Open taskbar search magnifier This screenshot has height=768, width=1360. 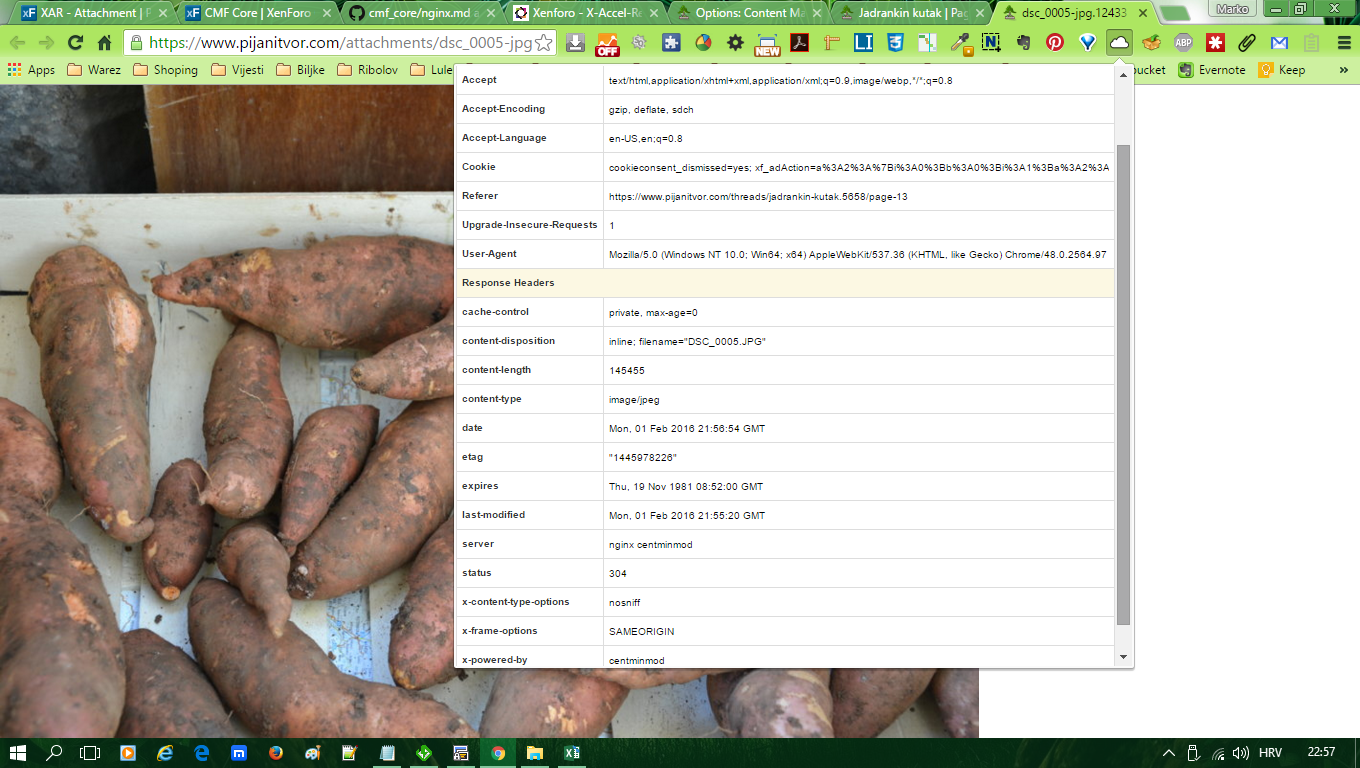55,753
